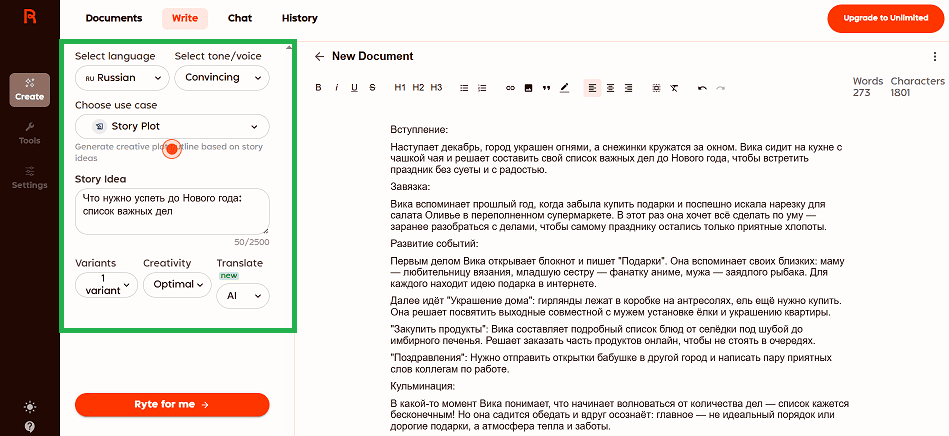
Task: Expand the tone/voice dropdown showing Convincing
Action: [x=221, y=78]
